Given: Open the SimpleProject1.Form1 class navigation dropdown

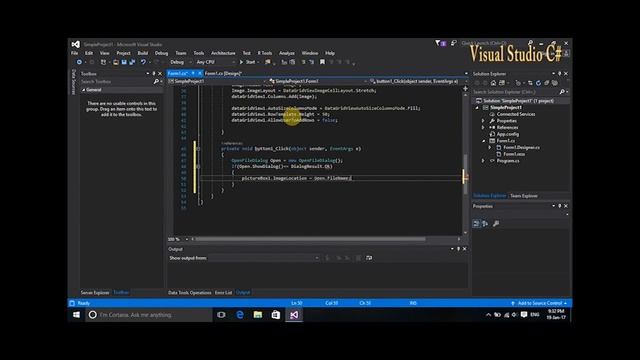Looking at the screenshot, I should coord(318,81).
